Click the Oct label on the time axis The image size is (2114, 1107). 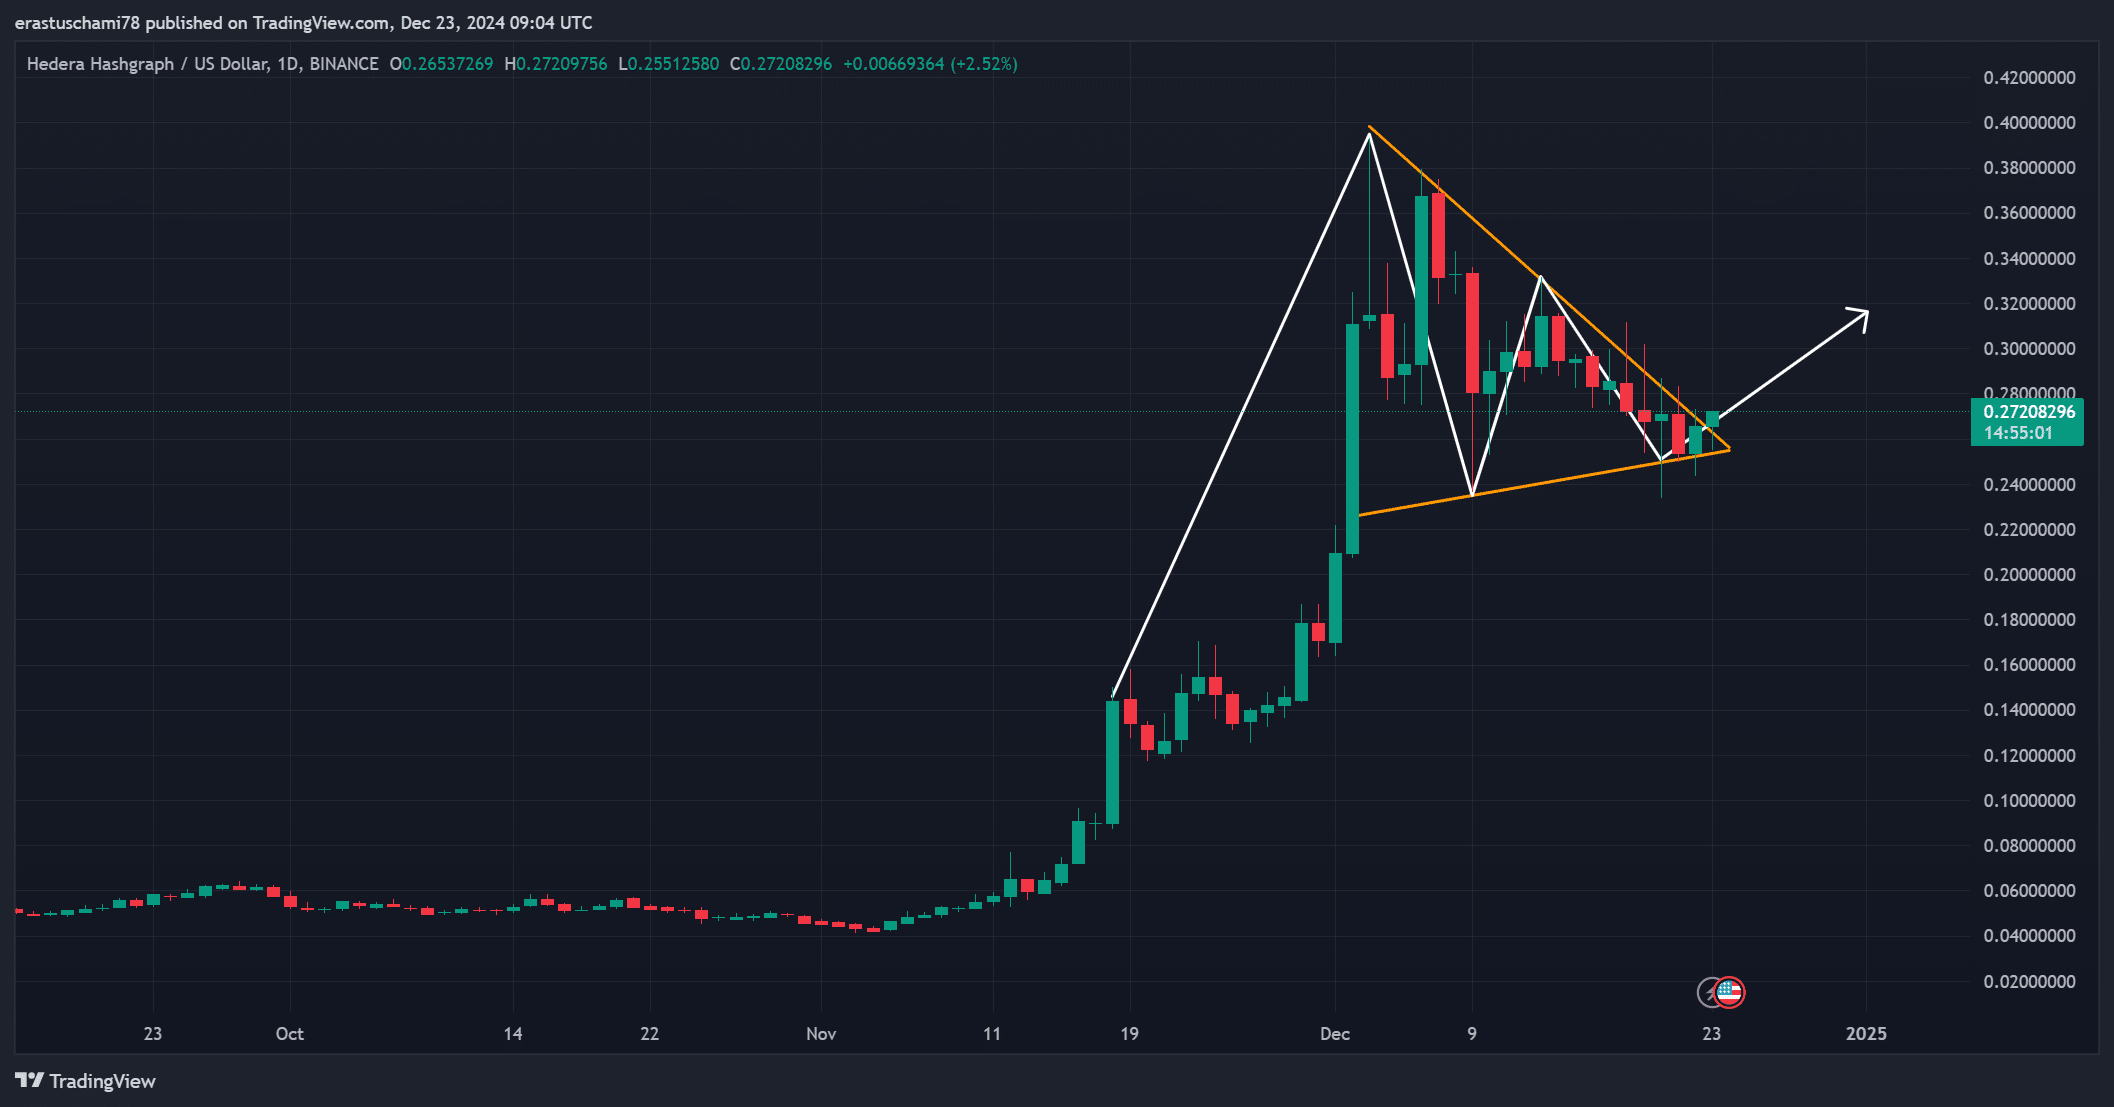tap(290, 1034)
